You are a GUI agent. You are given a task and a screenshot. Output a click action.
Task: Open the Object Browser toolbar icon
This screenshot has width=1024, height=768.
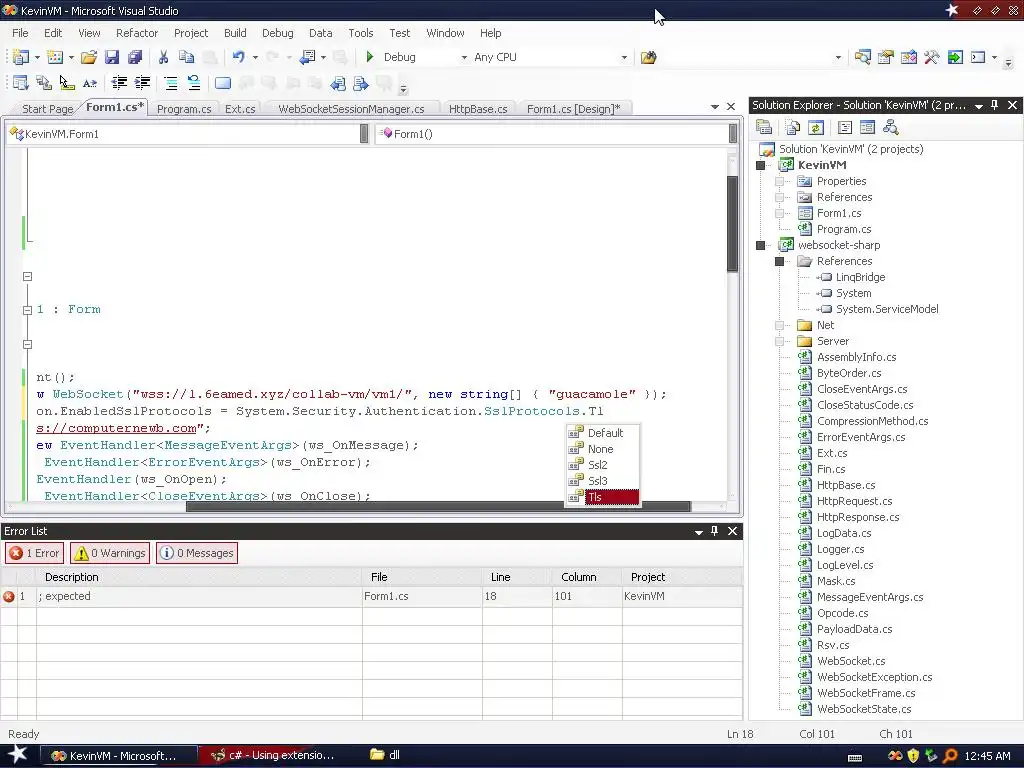pos(908,57)
